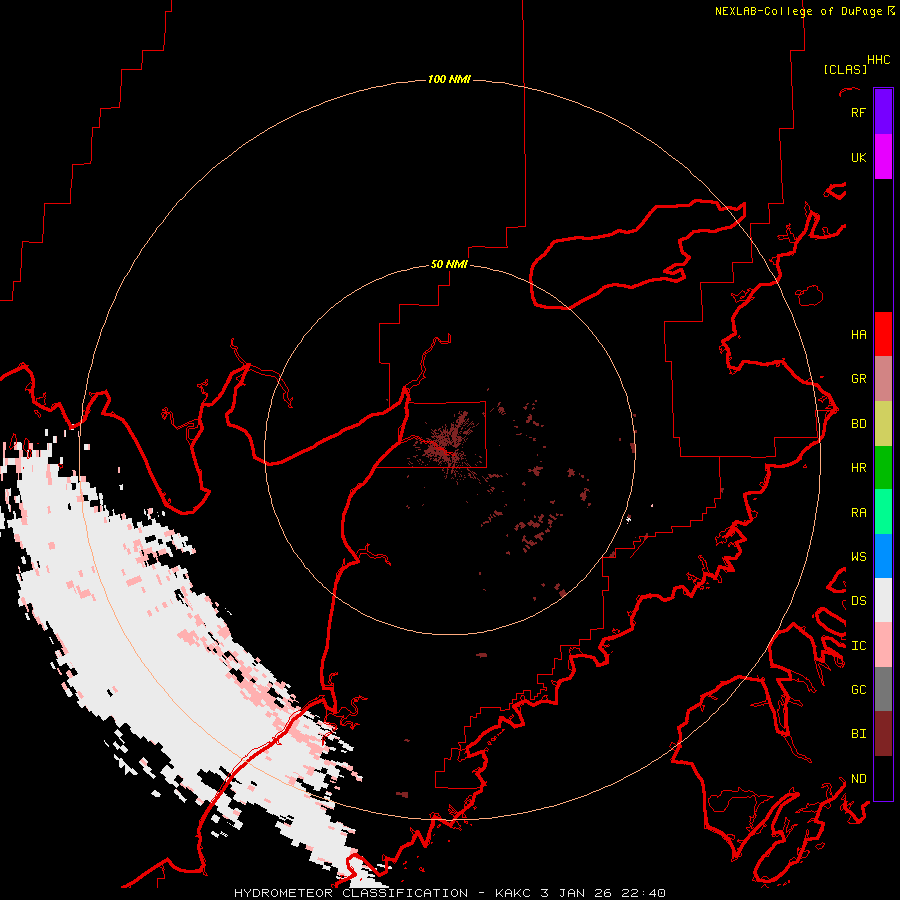Click the white DS legend swatch
This screenshot has height=900, width=900.
(883, 600)
